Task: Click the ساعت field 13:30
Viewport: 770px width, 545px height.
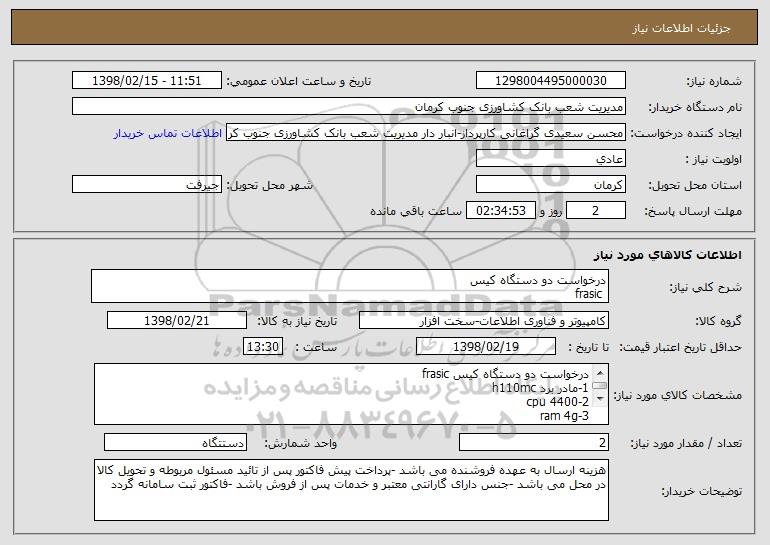Action: pos(263,347)
